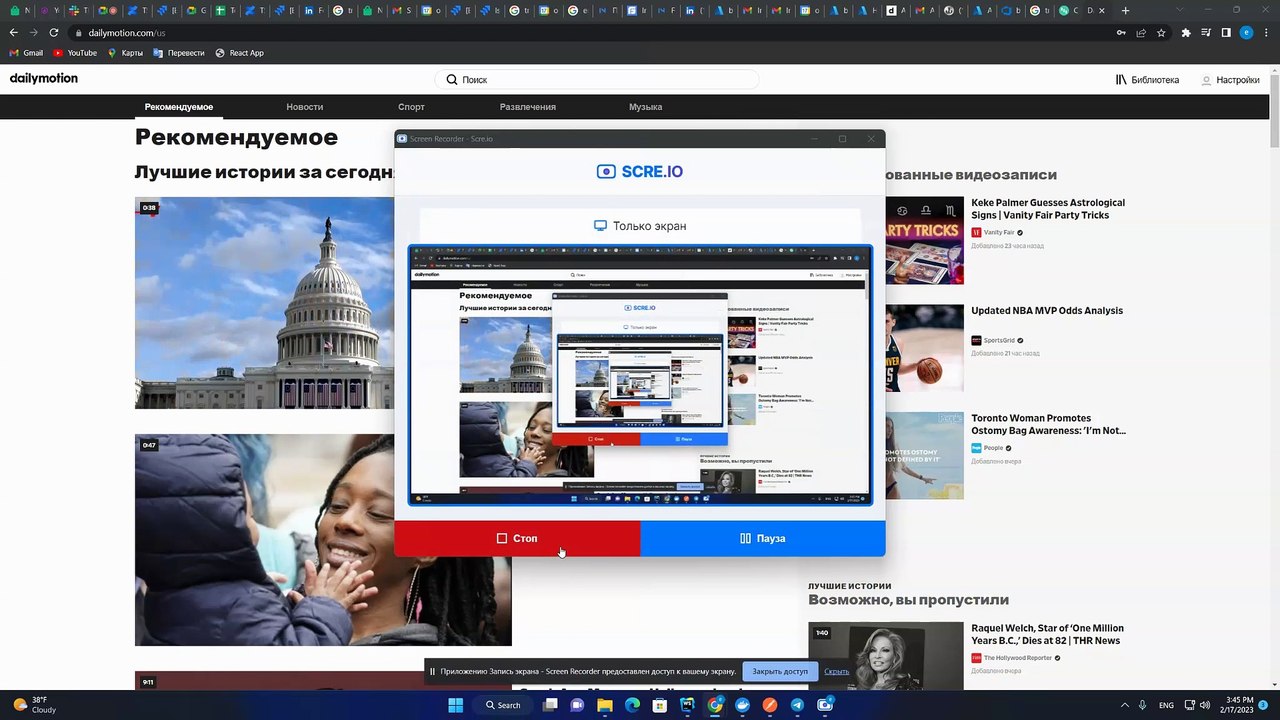This screenshot has width=1280, height=720.
Task: Open the Screen Recorder taskbar icon
Action: pyautogui.click(x=825, y=705)
